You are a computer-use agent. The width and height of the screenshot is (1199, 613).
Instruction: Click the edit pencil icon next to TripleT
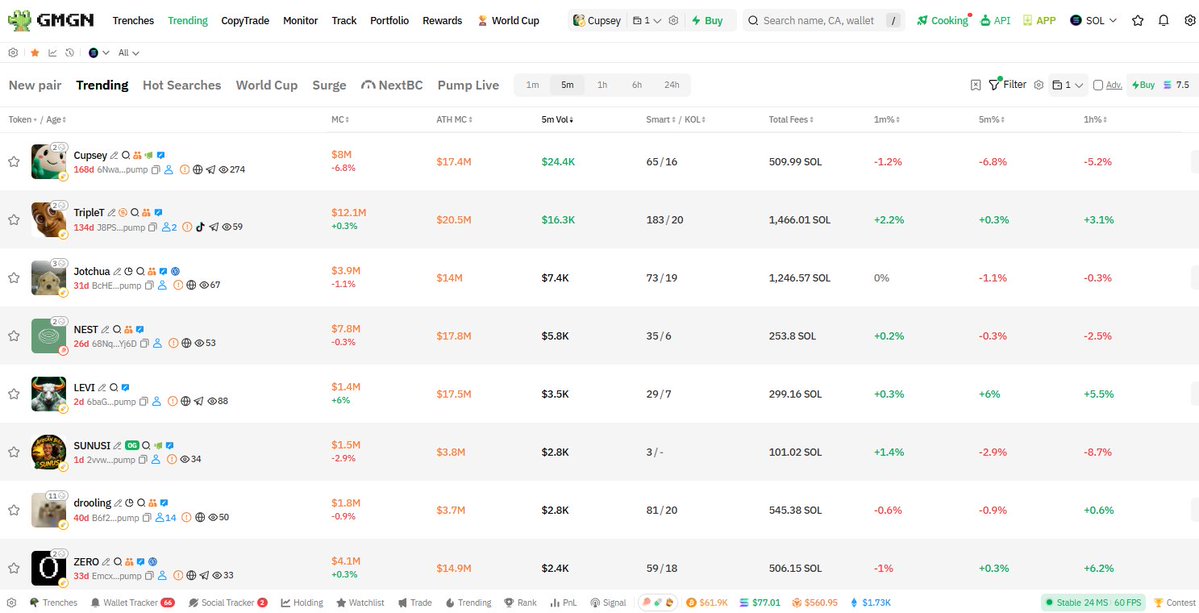(x=112, y=212)
